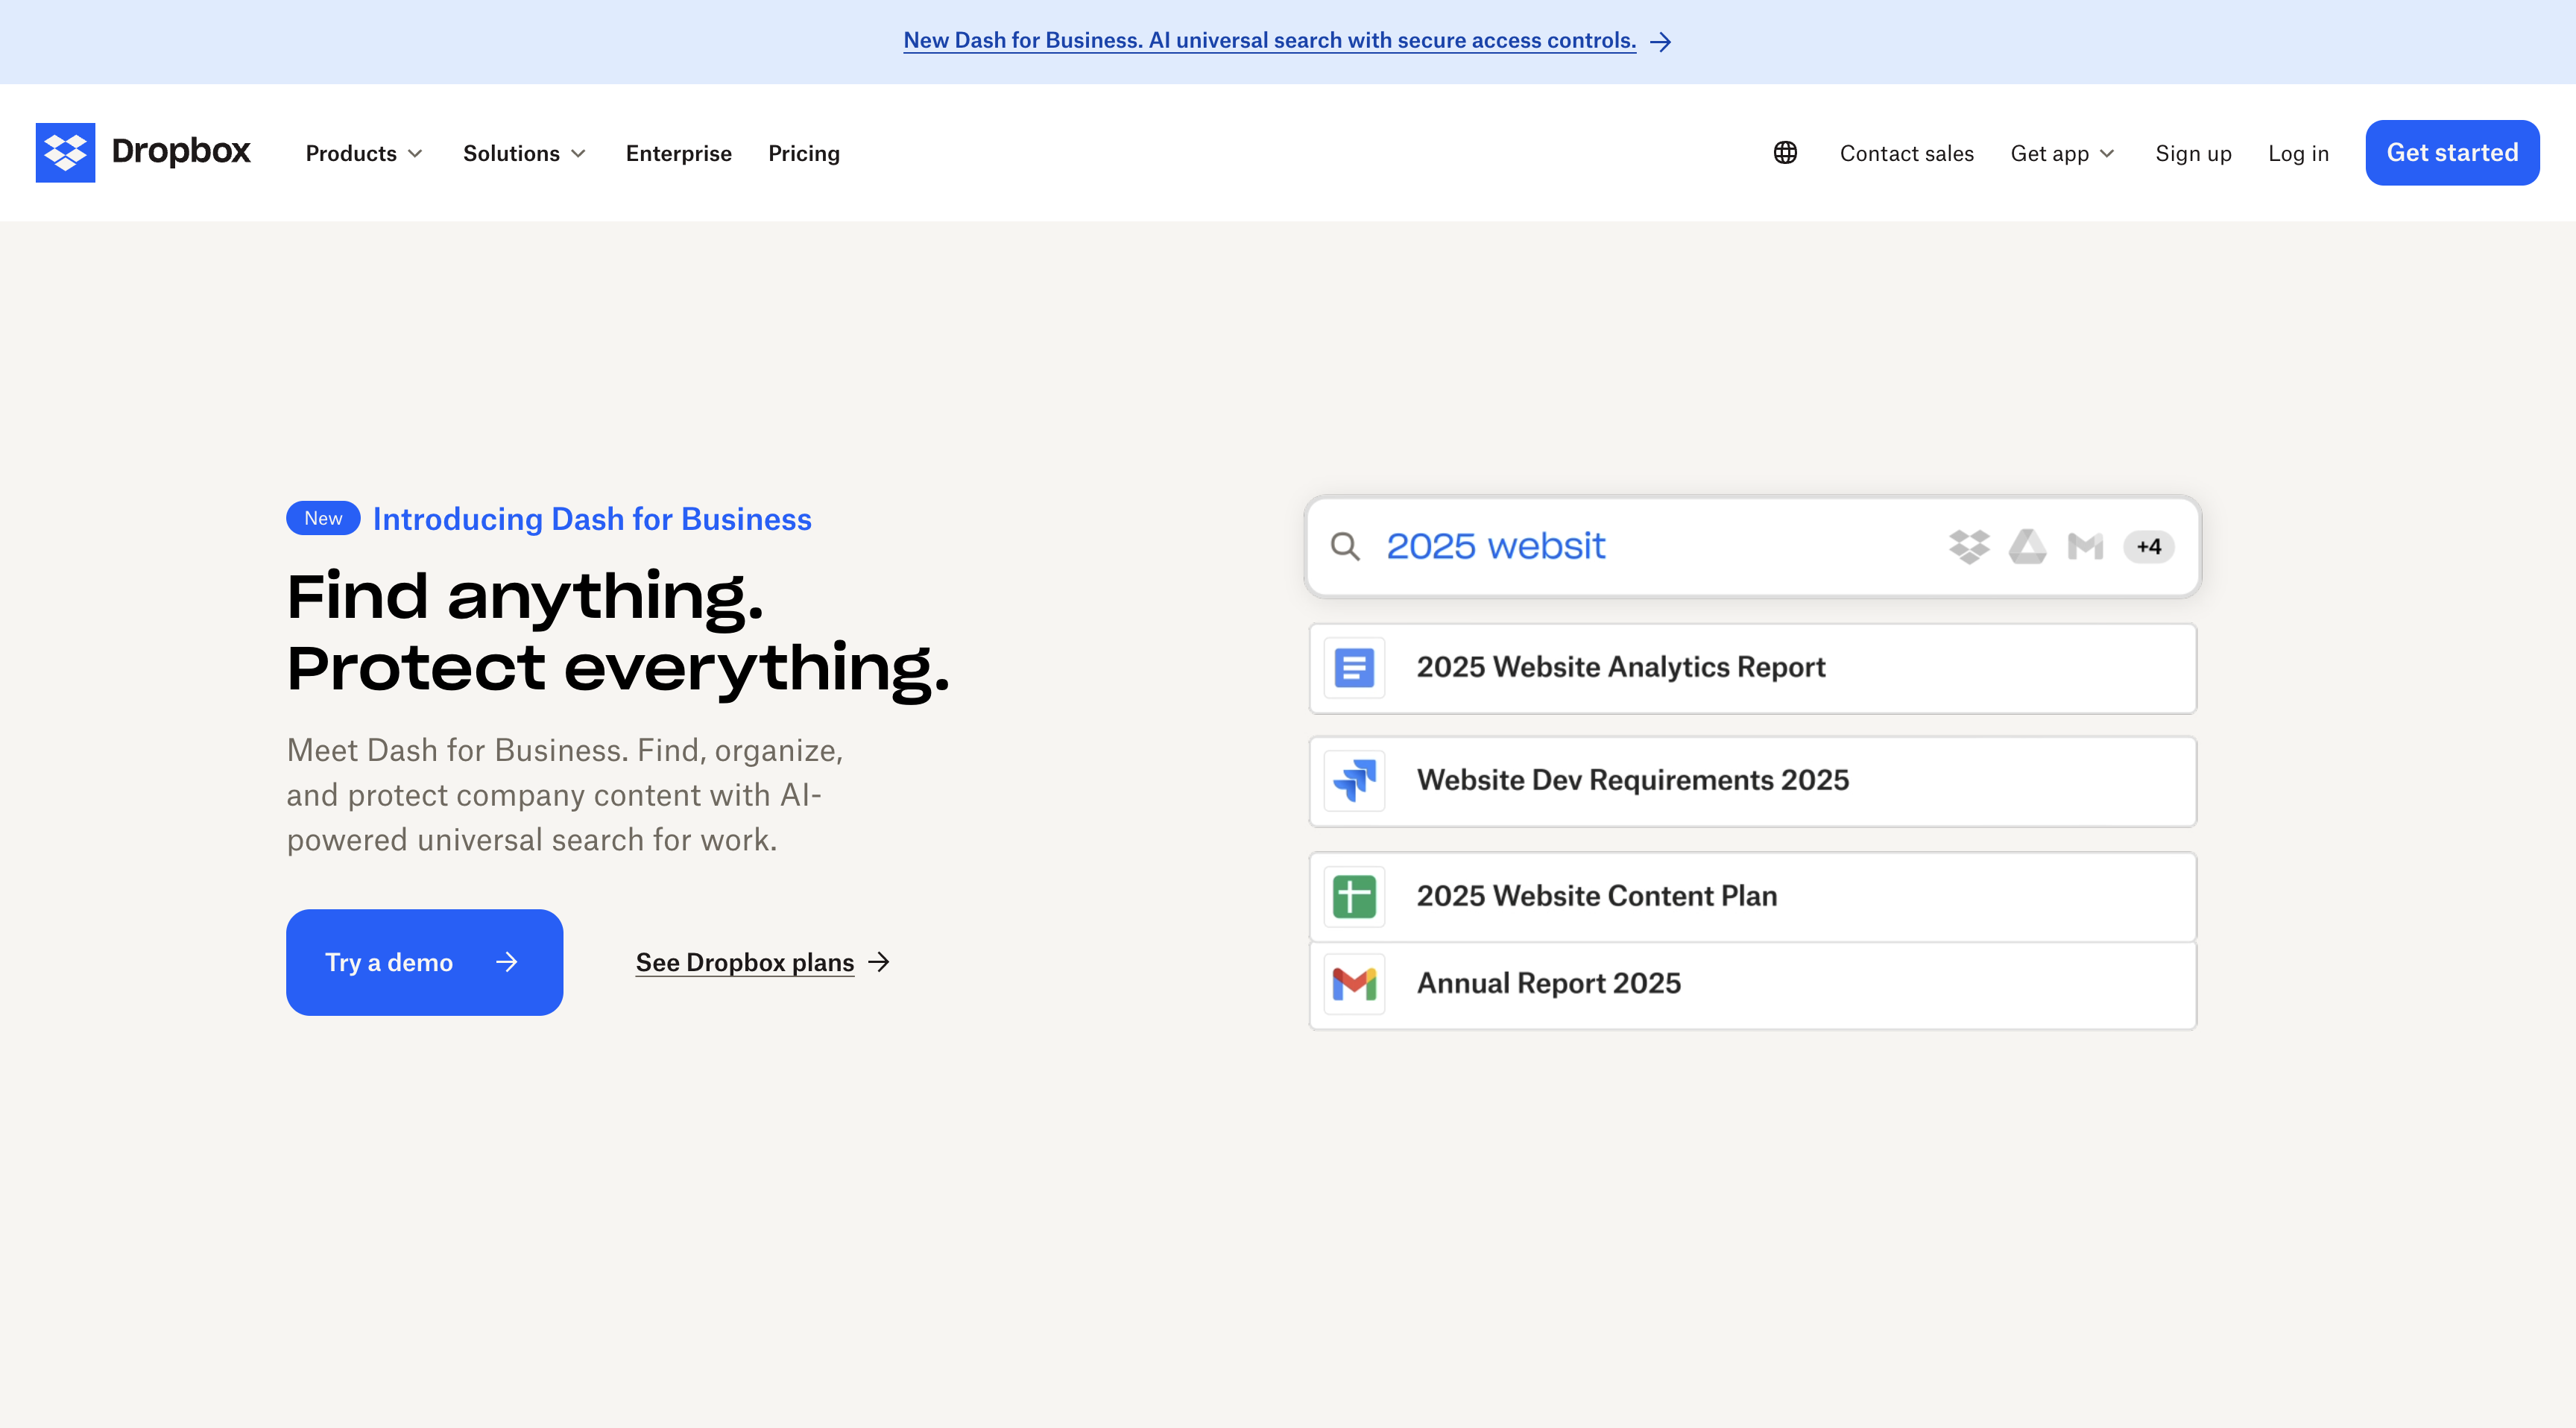
Task: Open the Solutions menu
Action: [x=524, y=153]
